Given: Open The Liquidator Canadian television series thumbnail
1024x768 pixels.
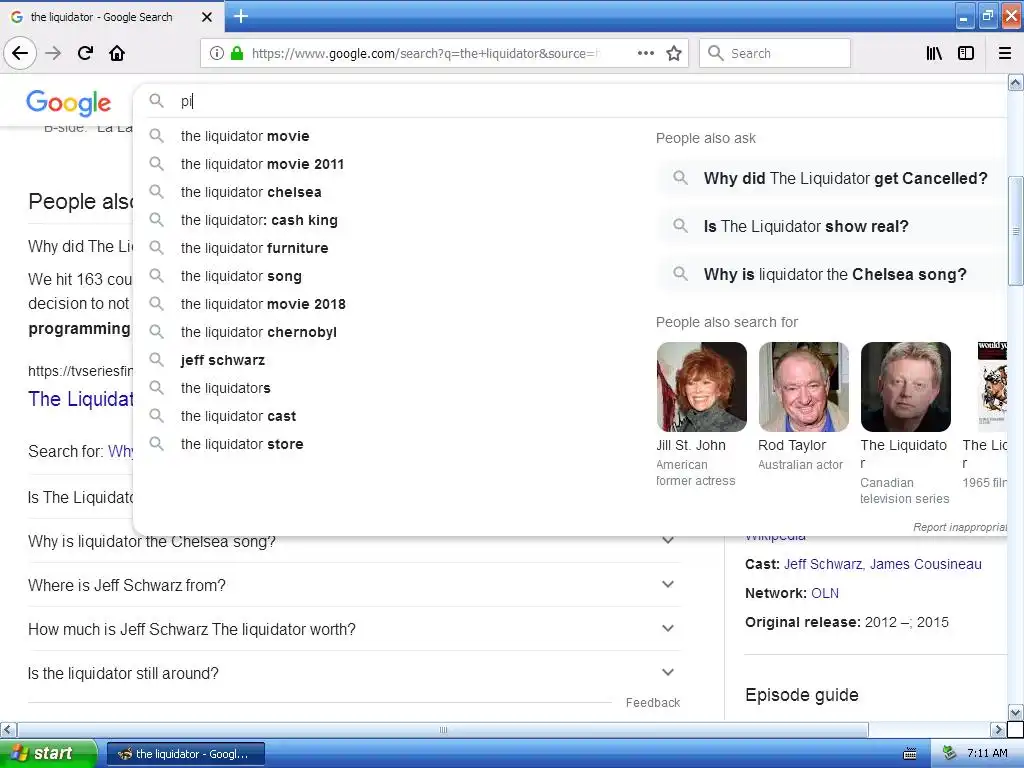Looking at the screenshot, I should pyautogui.click(x=905, y=387).
